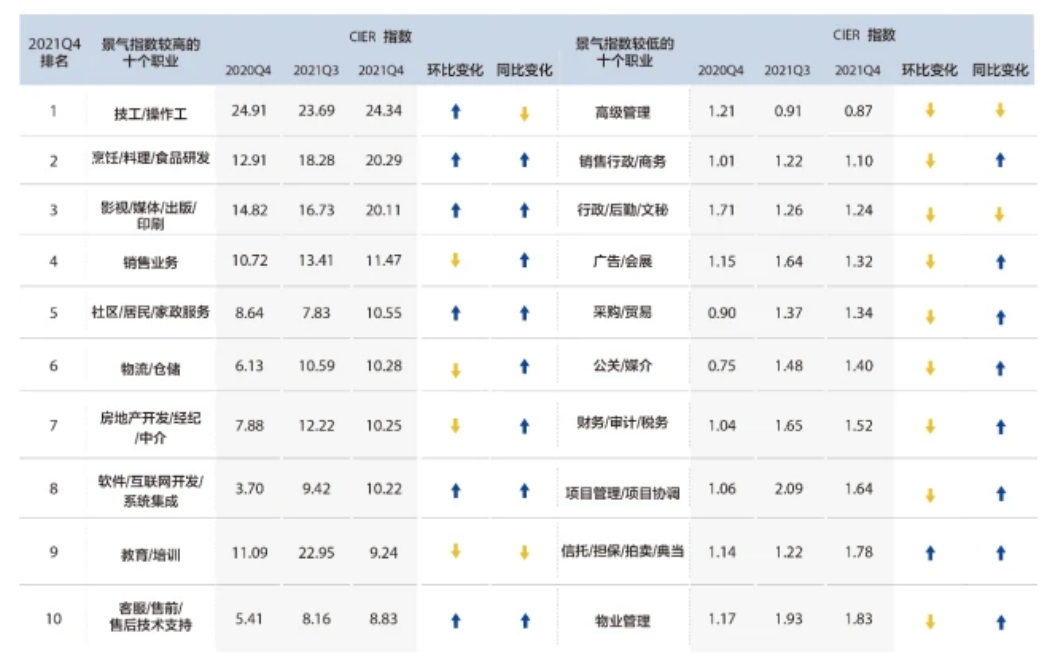Click the yellow 同比变化 down arrow for 行政/后勤/文秘
1061x664 pixels.
click(999, 214)
